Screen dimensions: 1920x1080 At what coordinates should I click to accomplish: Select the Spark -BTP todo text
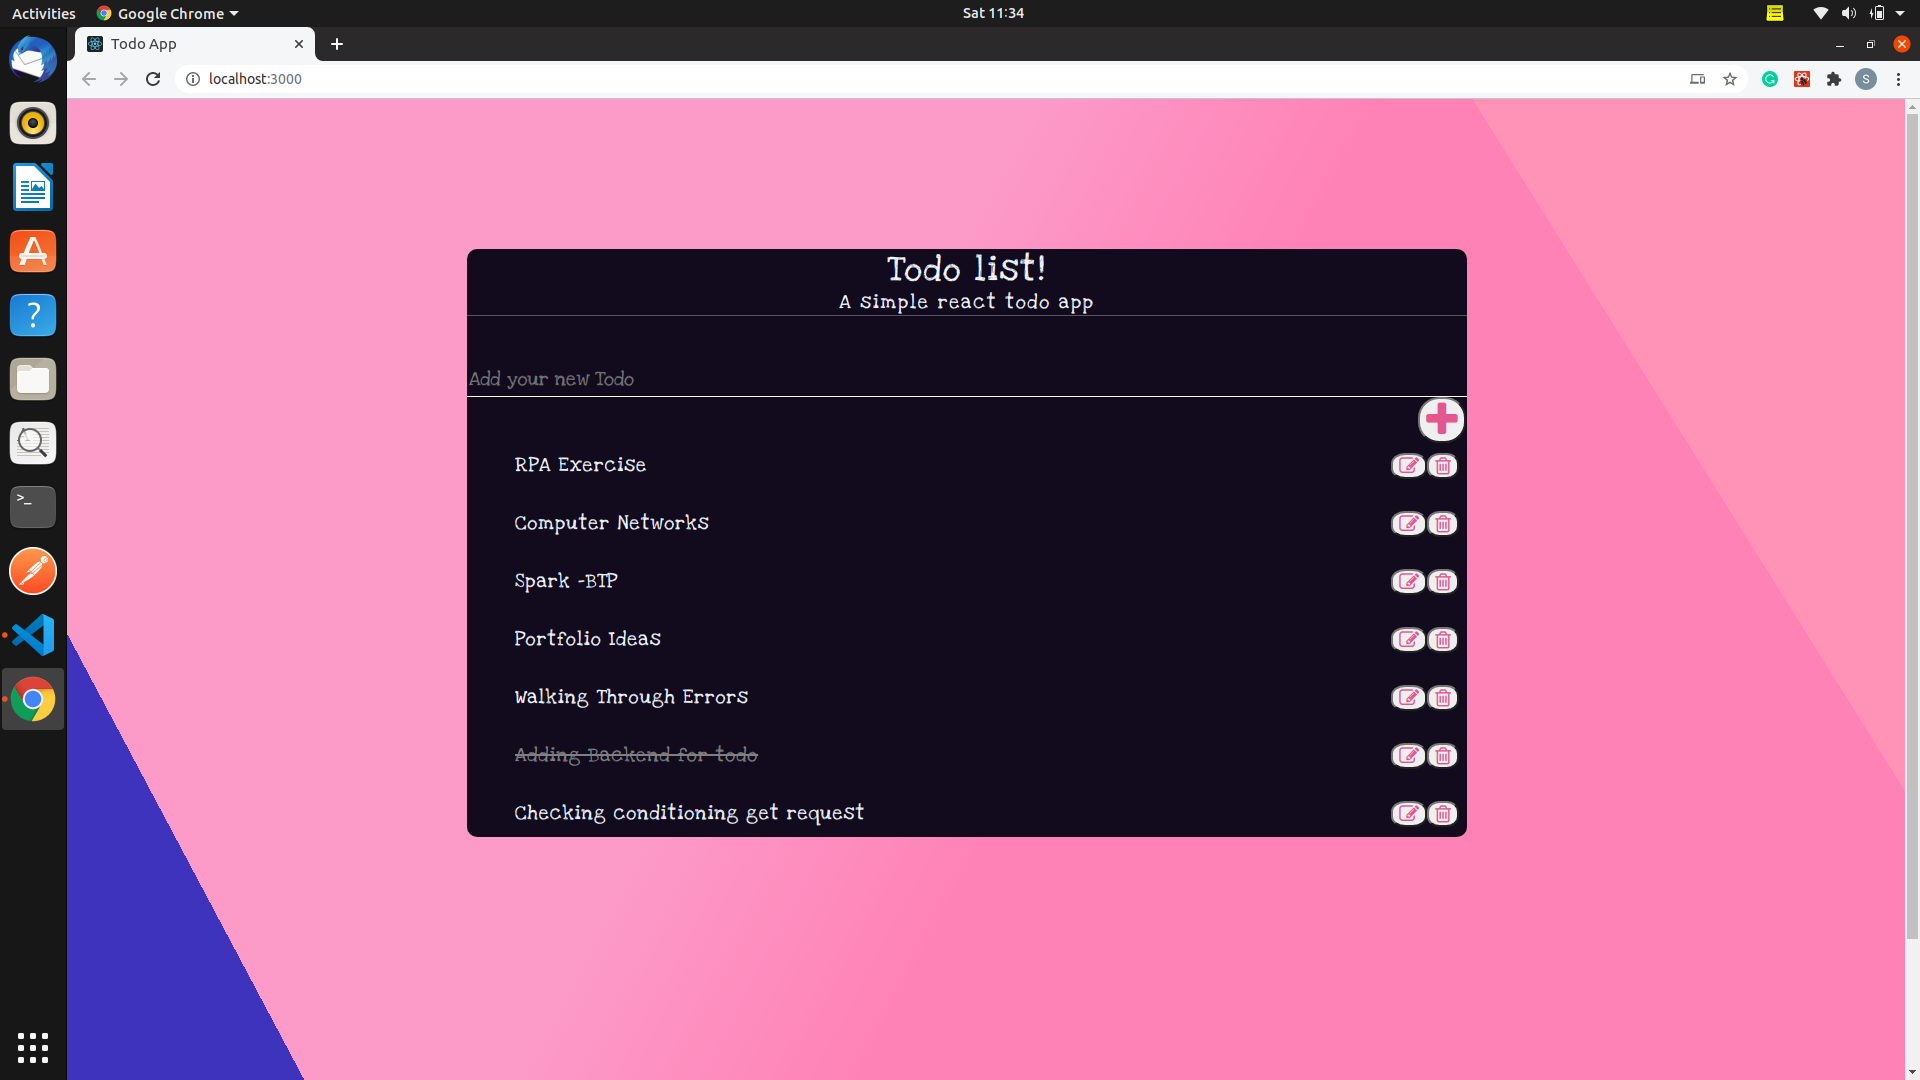[566, 581]
